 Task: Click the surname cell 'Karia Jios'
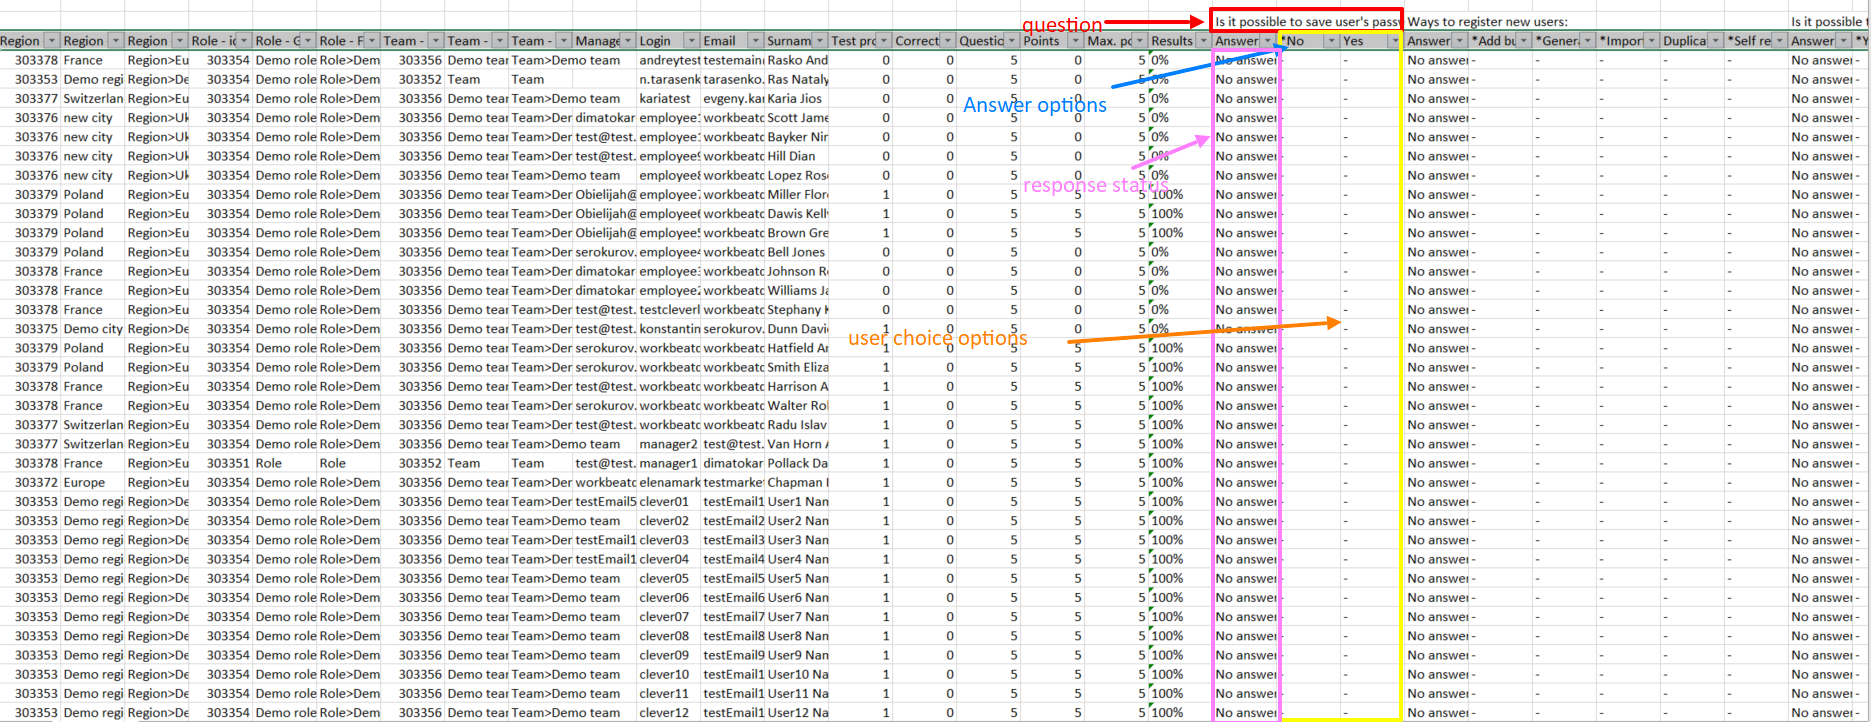(x=797, y=99)
